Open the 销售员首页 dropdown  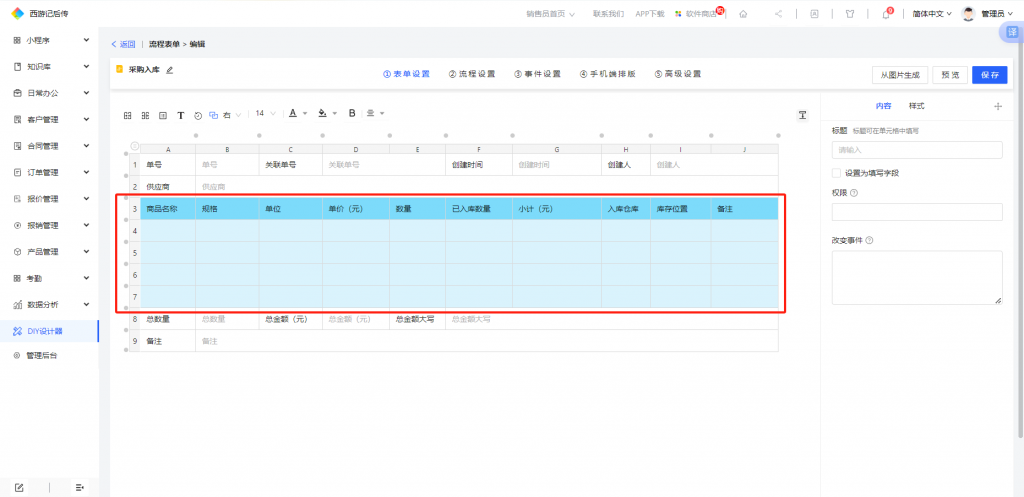coord(551,14)
